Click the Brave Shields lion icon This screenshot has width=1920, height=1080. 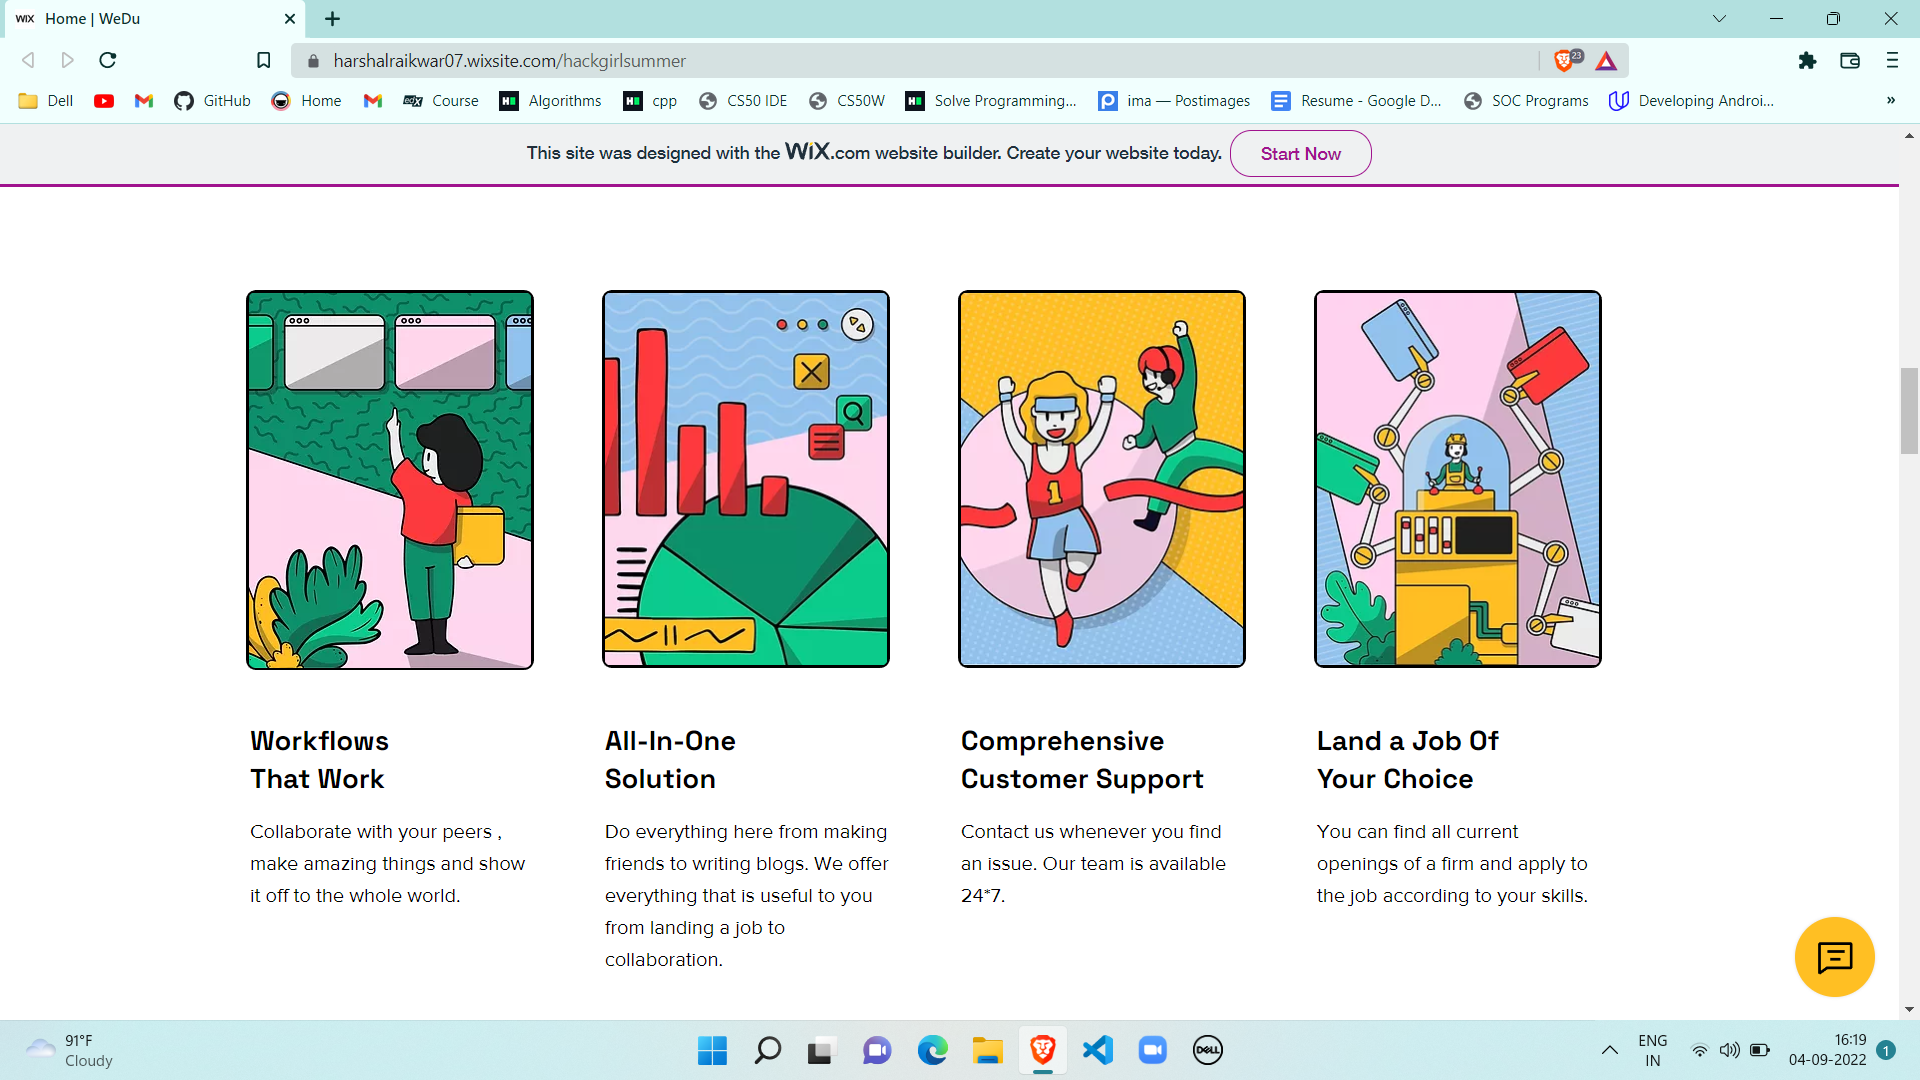coord(1564,61)
